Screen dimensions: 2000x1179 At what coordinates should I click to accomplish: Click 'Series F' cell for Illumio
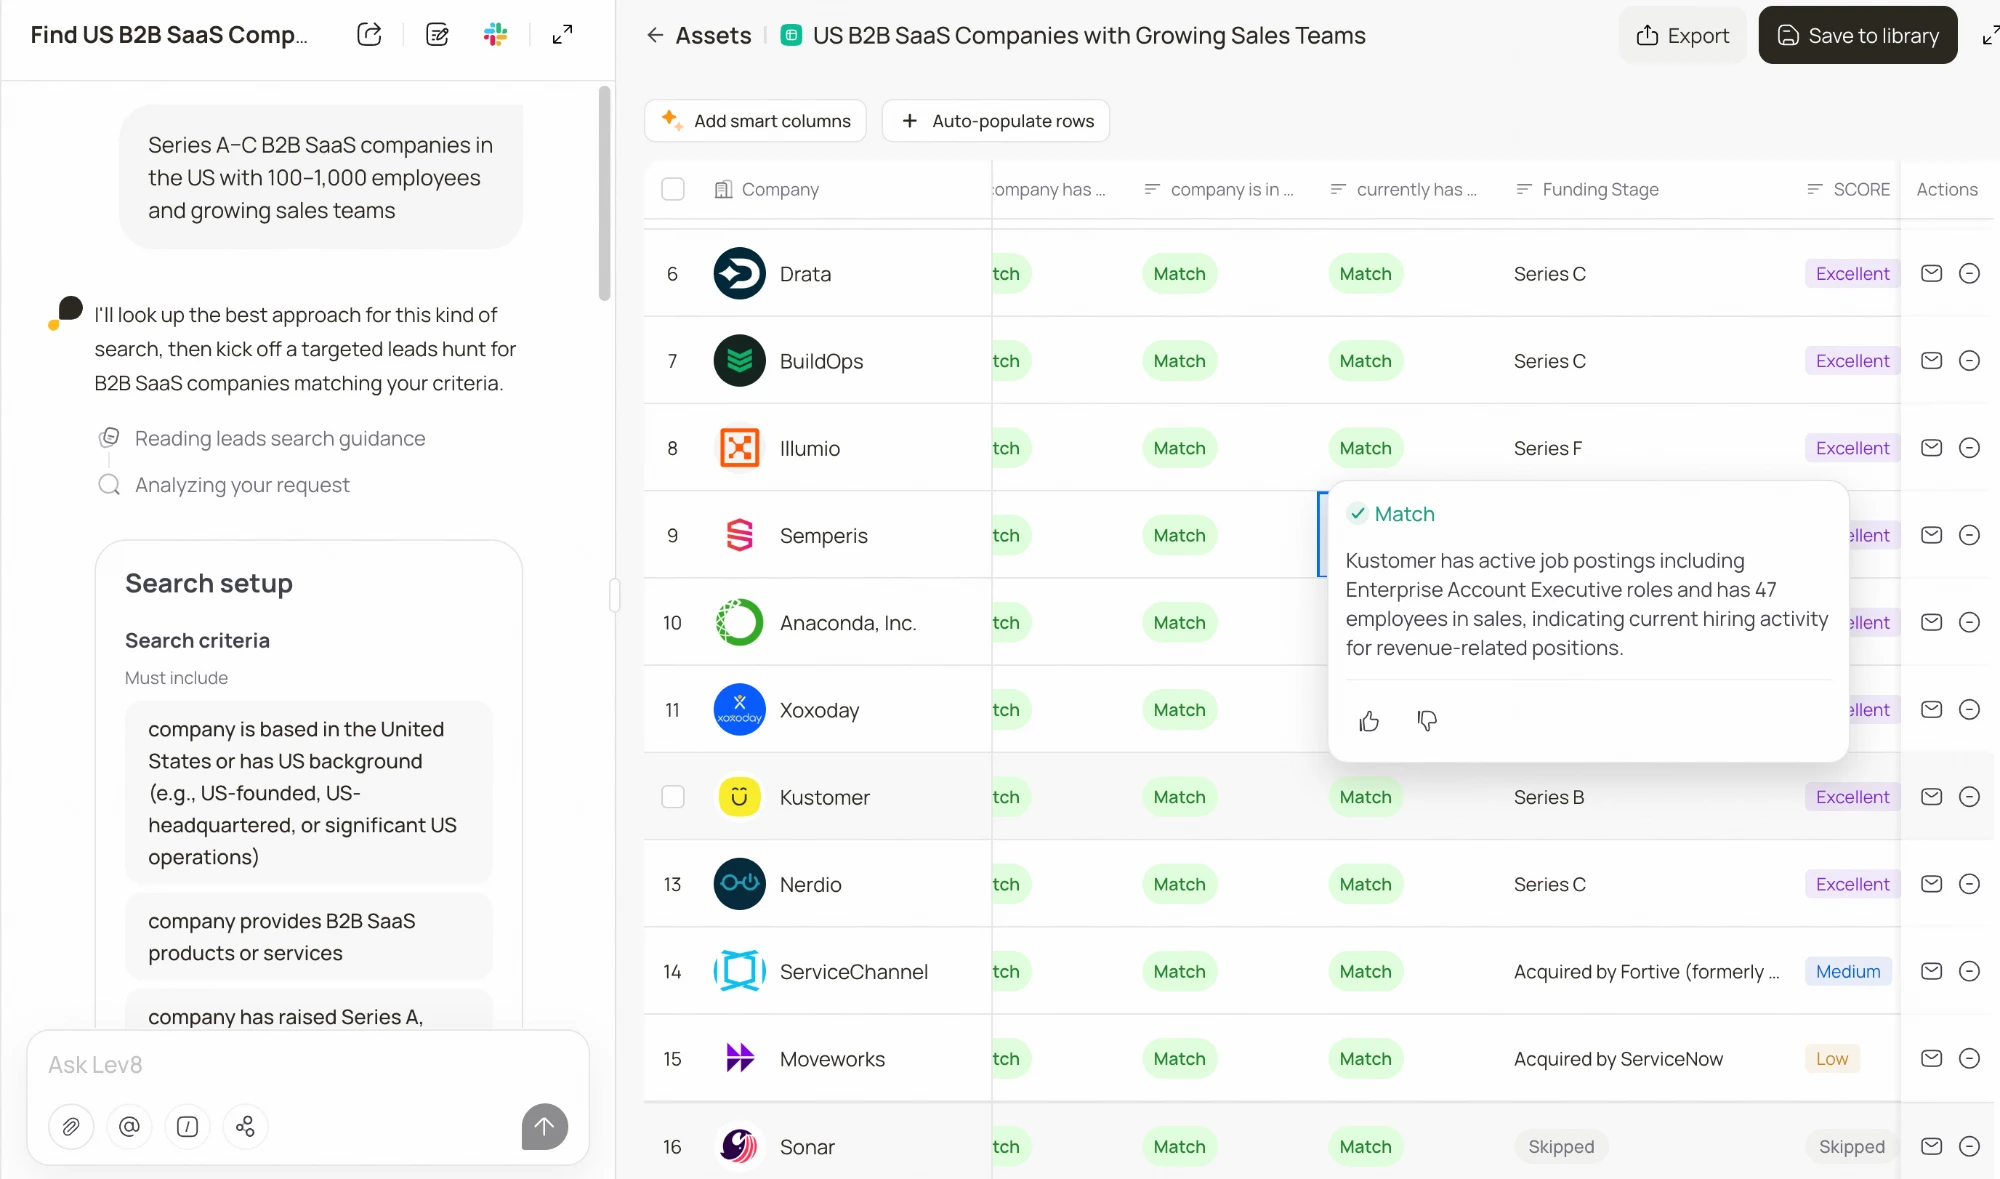[1547, 448]
